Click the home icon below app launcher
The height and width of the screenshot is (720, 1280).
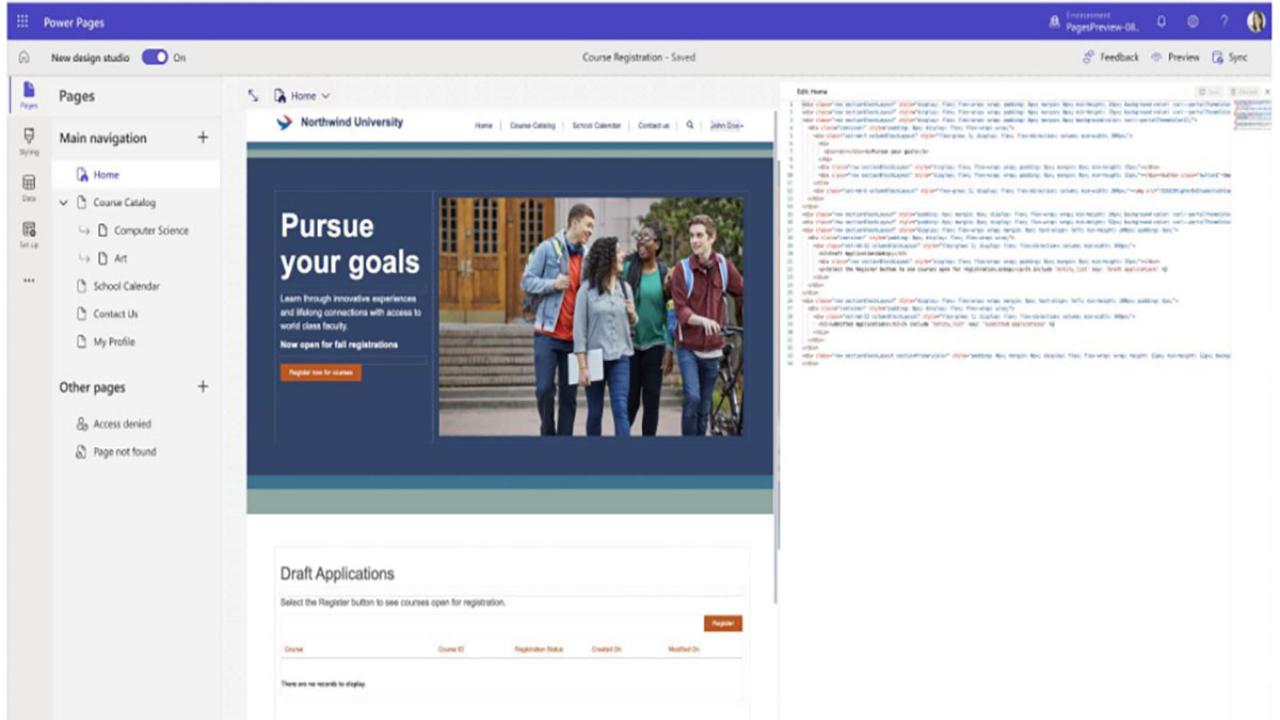(24, 57)
